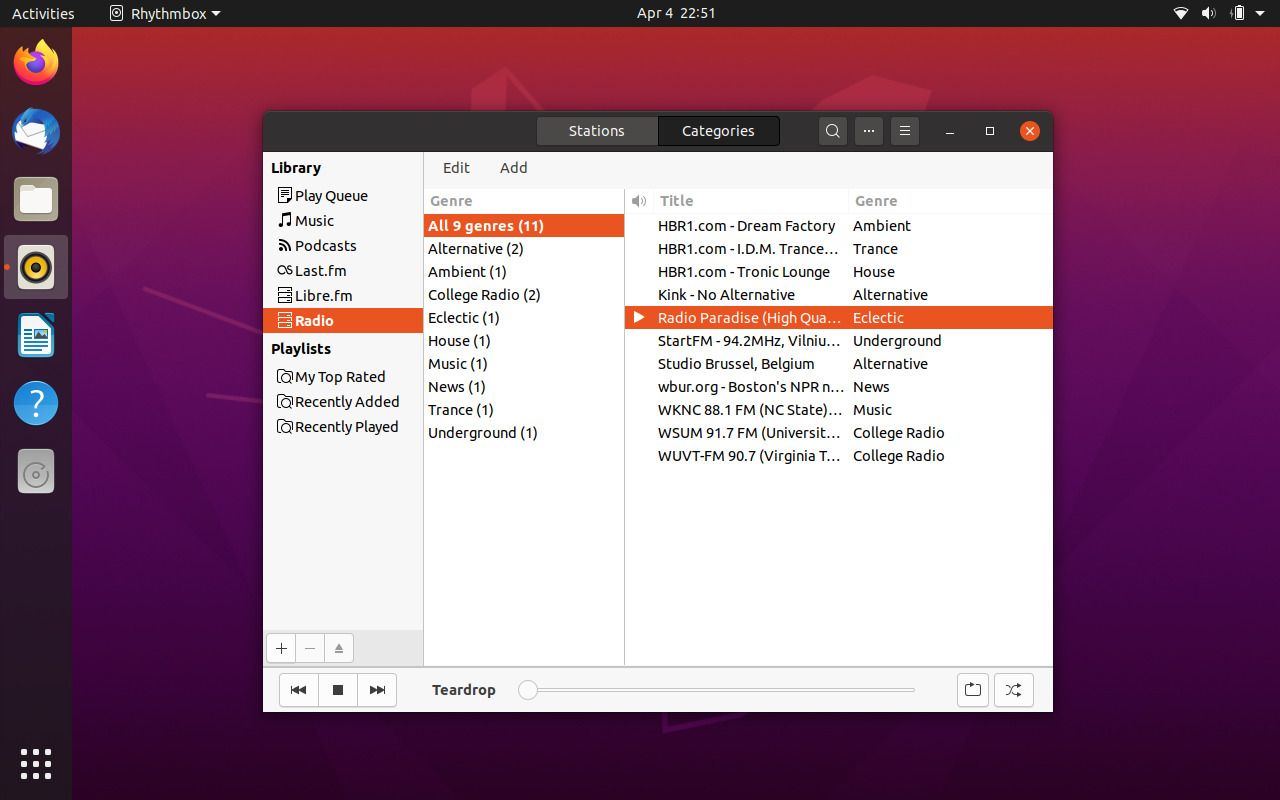The height and width of the screenshot is (800, 1280).
Task: Click Activities in the top bar
Action: tap(43, 13)
